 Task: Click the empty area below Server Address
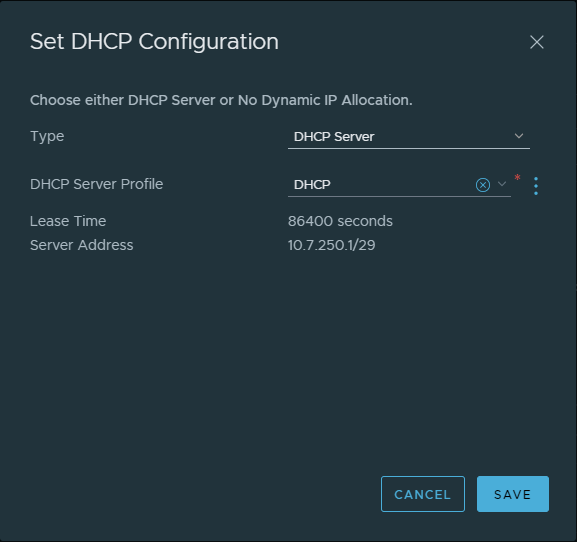288,361
